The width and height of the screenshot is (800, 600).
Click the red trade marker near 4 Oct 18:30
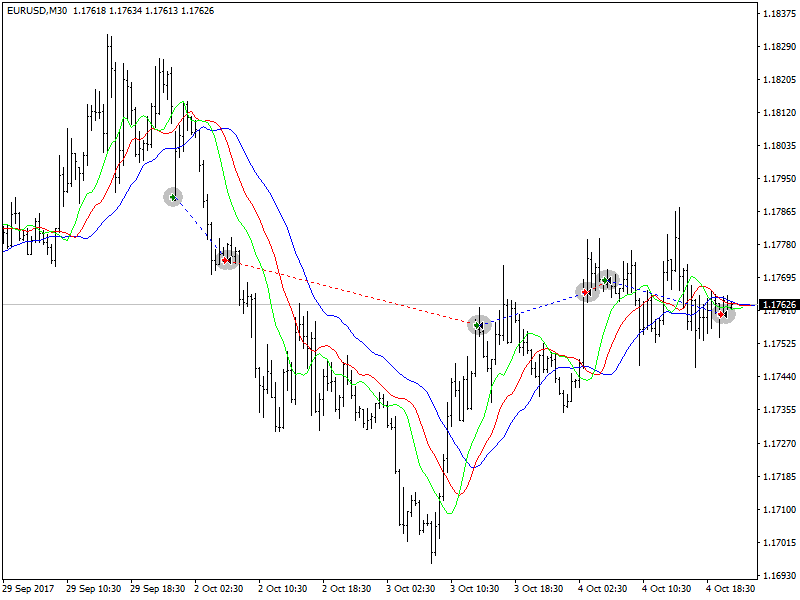click(723, 313)
